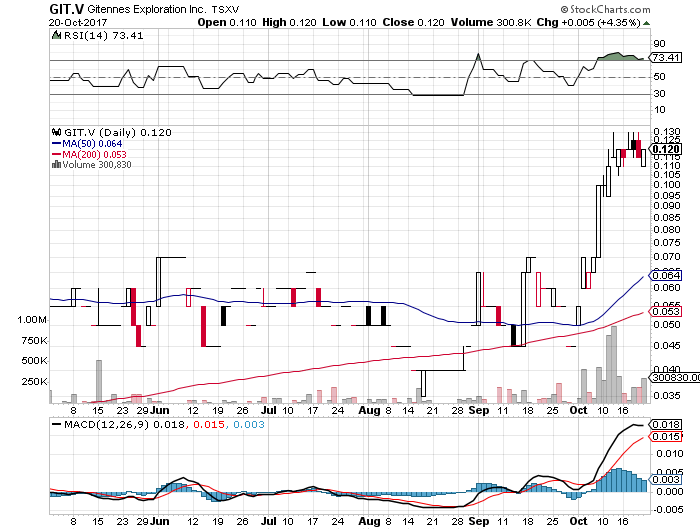The width and height of the screenshot is (700, 530).
Task: Click the boxed 73.41 RSI value tag
Action: tap(666, 57)
